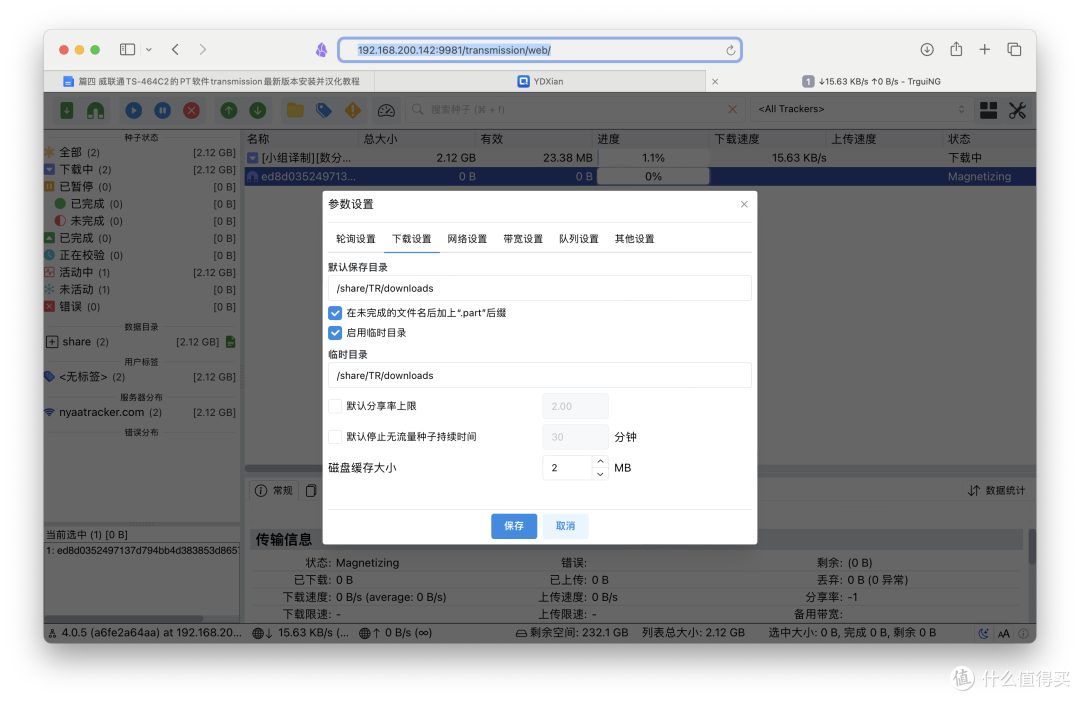The width and height of the screenshot is (1080, 701).
Task: Toggle '.part' suffix for incomplete files checkbox
Action: pos(335,313)
